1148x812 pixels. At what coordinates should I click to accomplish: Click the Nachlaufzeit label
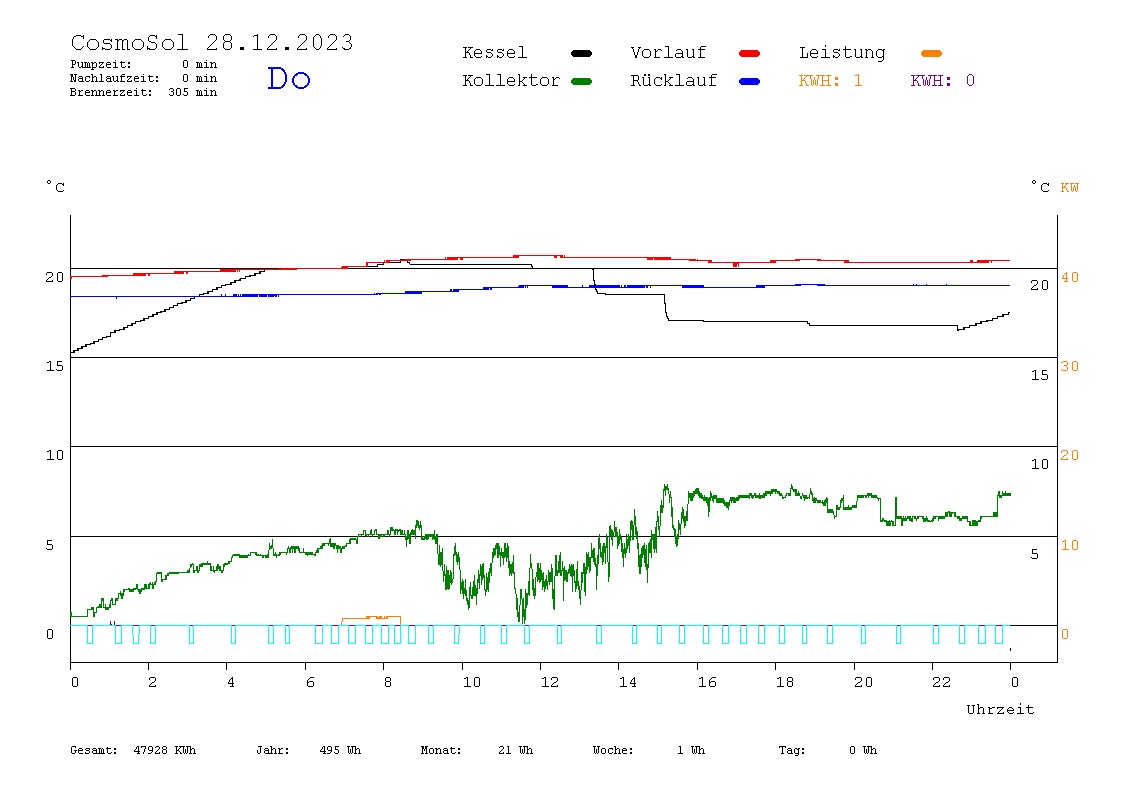point(114,78)
